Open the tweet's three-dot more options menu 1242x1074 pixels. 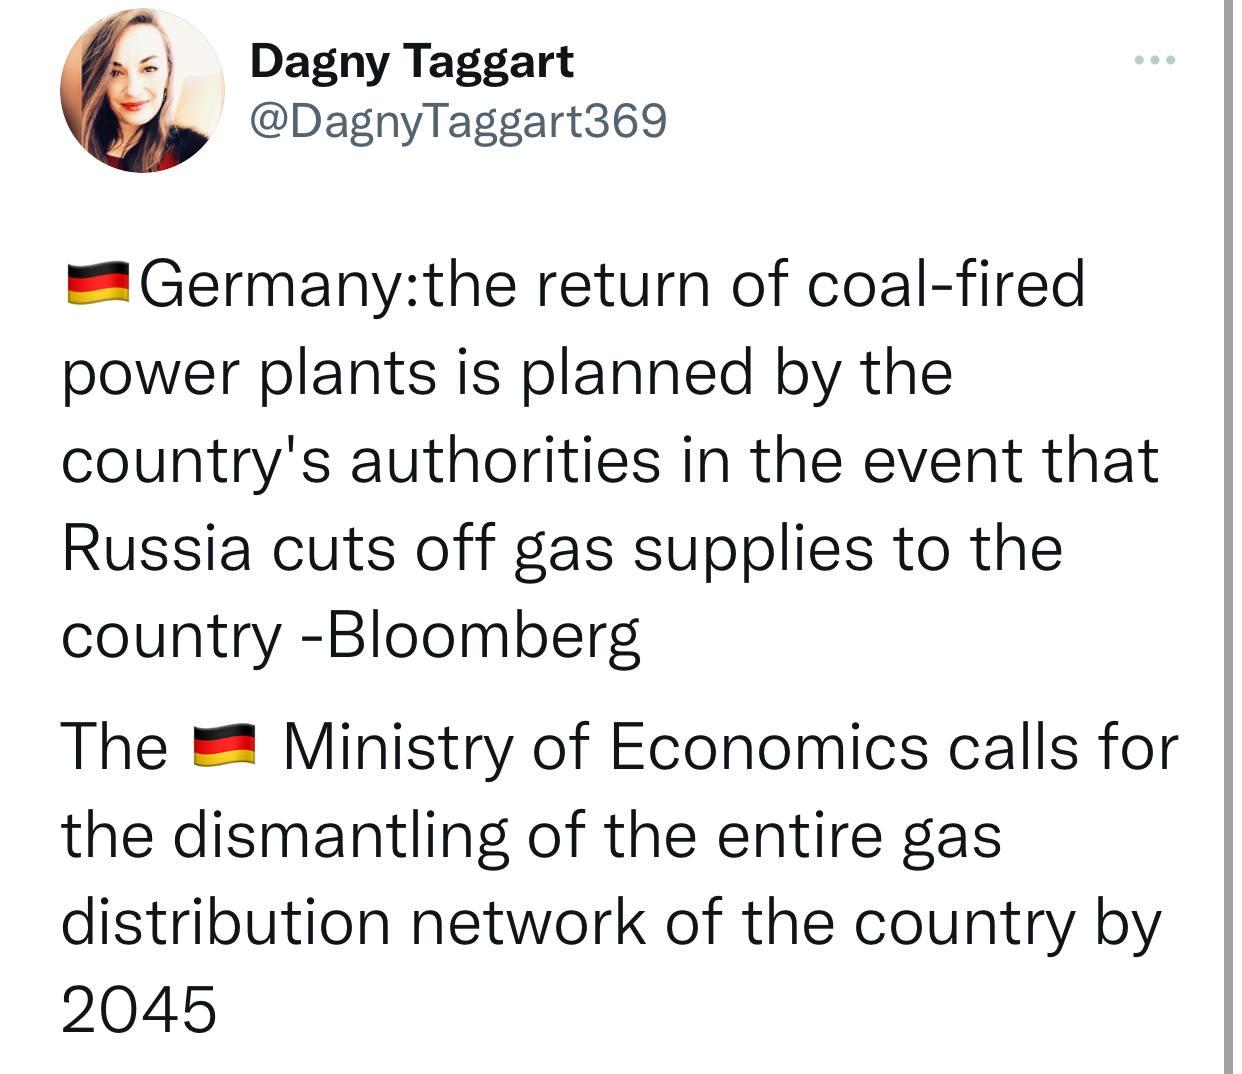tap(1155, 61)
